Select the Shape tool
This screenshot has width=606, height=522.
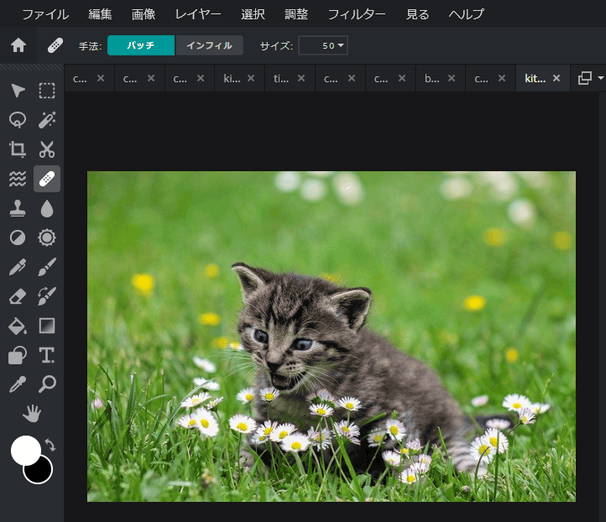point(18,355)
